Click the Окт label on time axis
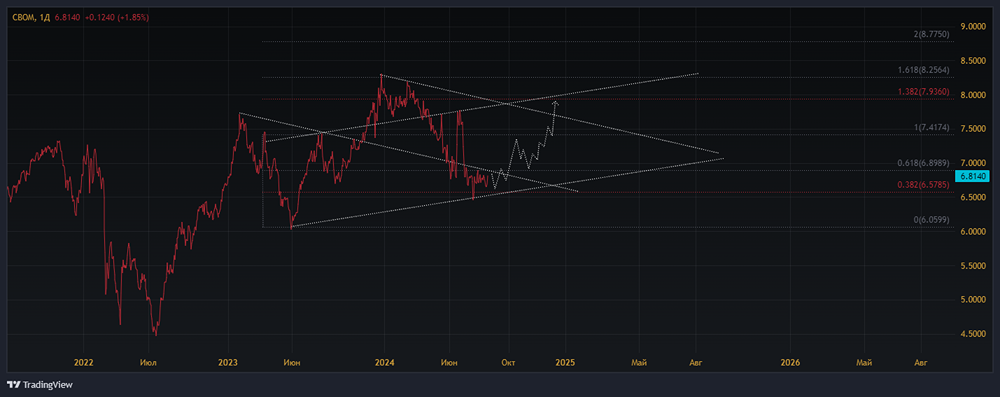1000x397 pixels. 508,363
